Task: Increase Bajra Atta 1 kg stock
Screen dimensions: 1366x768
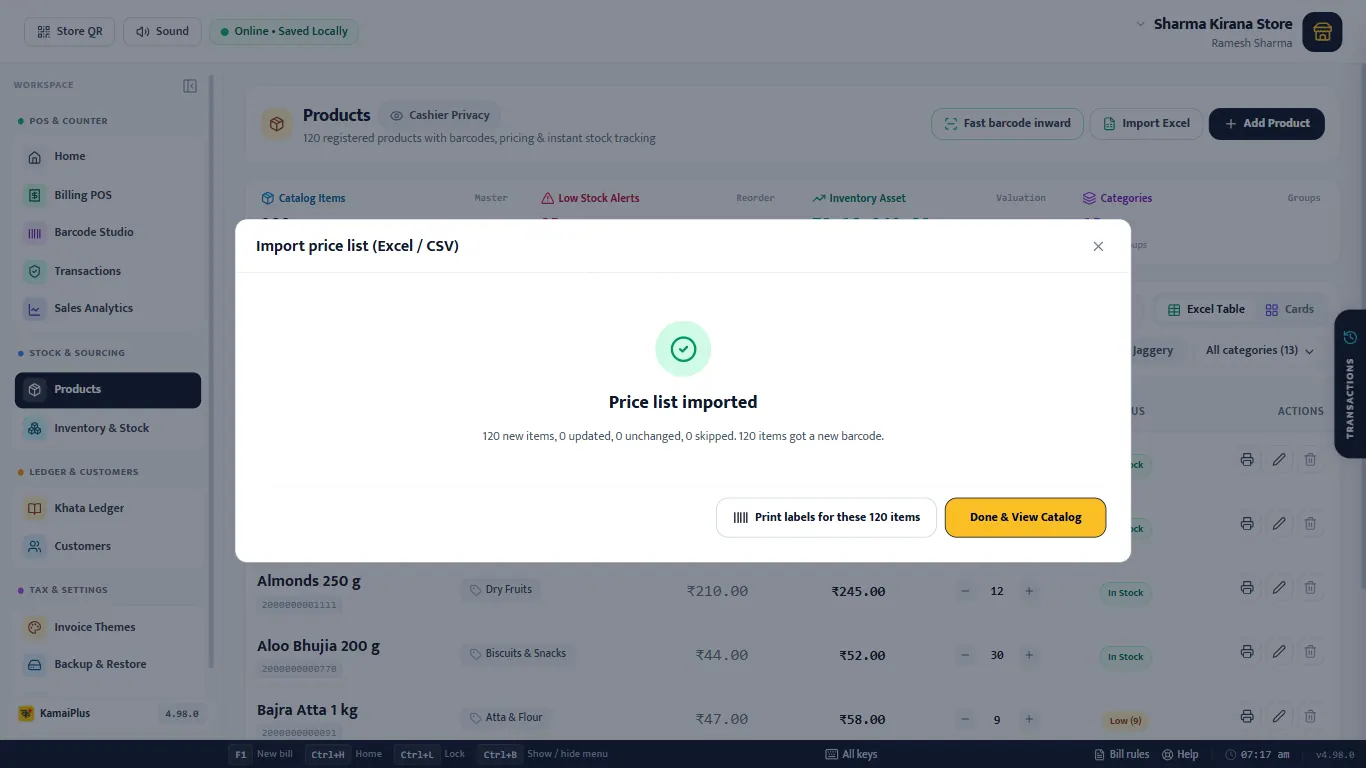Action: click(x=1029, y=719)
